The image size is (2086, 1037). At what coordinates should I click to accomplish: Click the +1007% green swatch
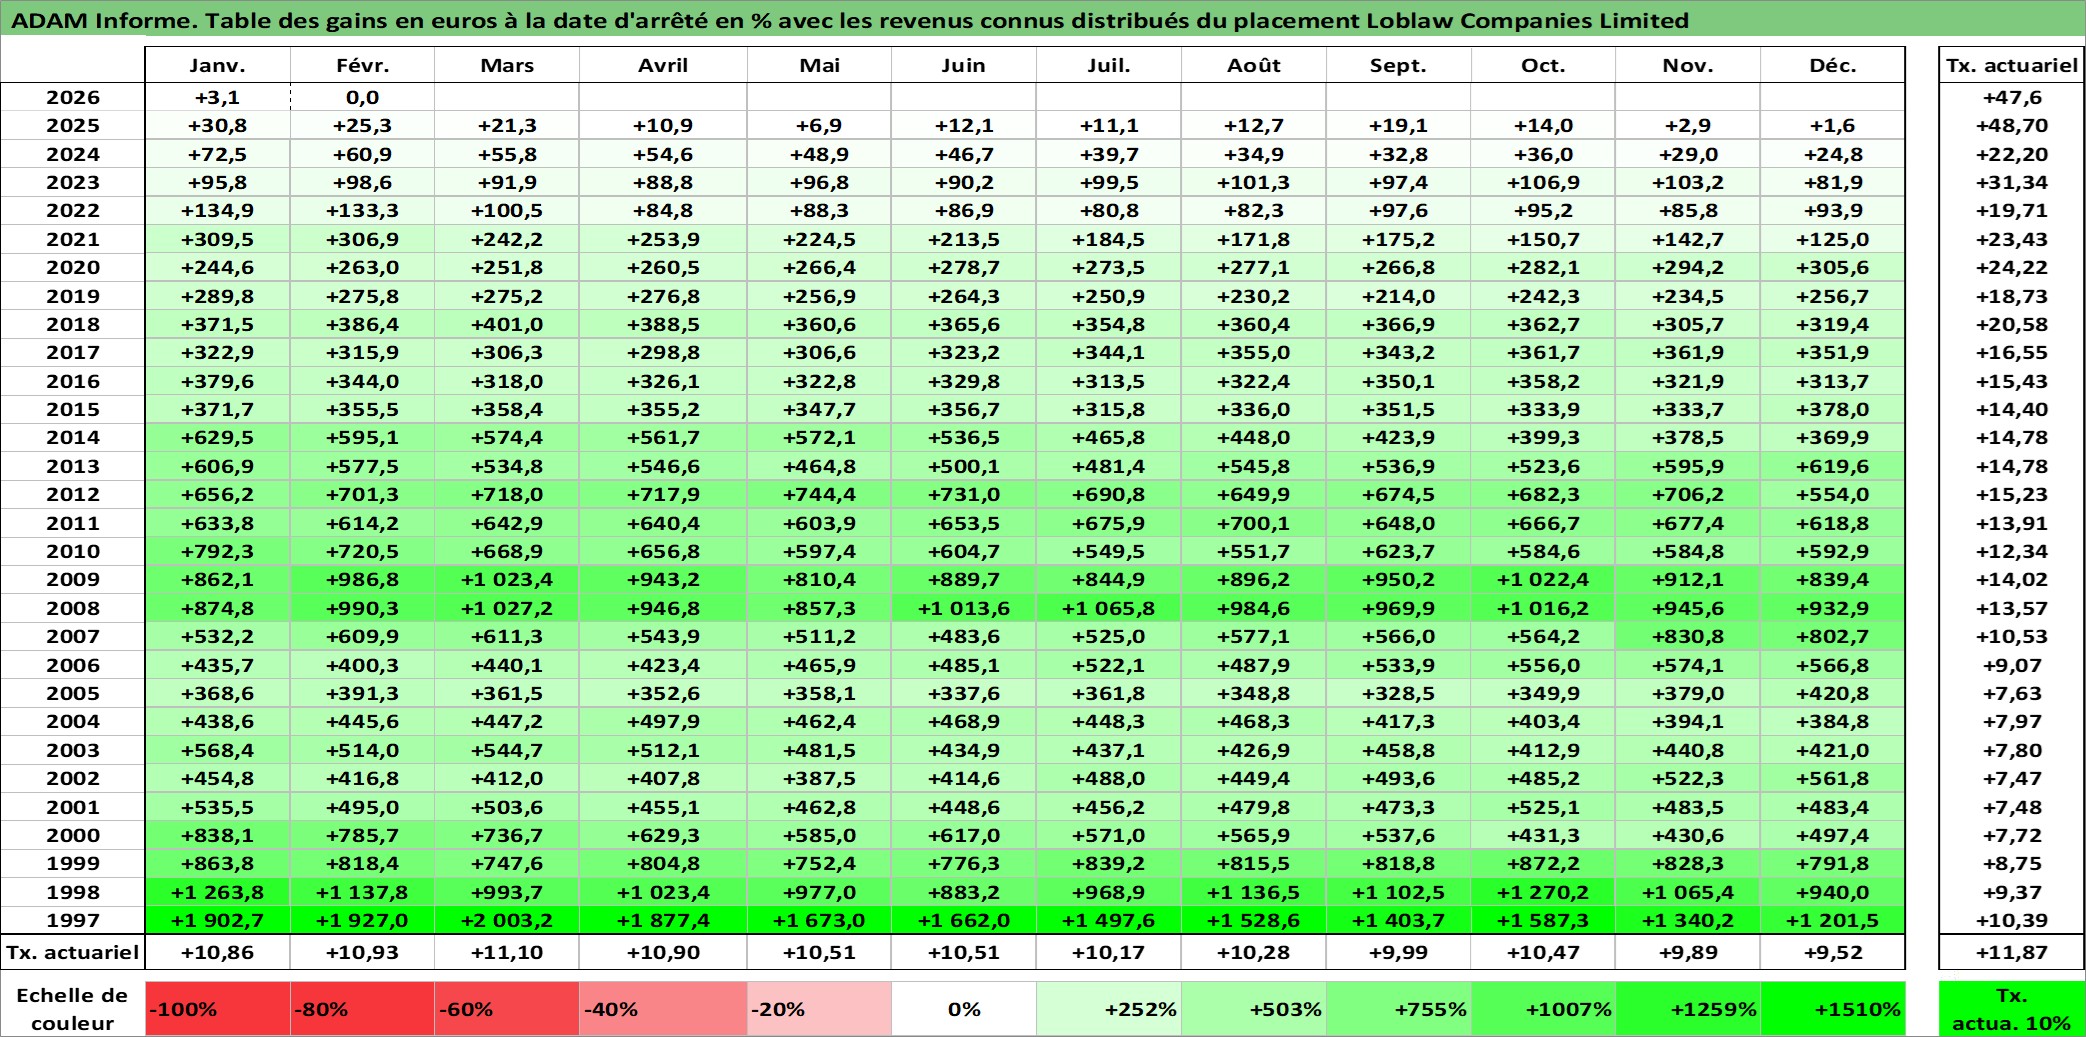pyautogui.click(x=1543, y=1009)
